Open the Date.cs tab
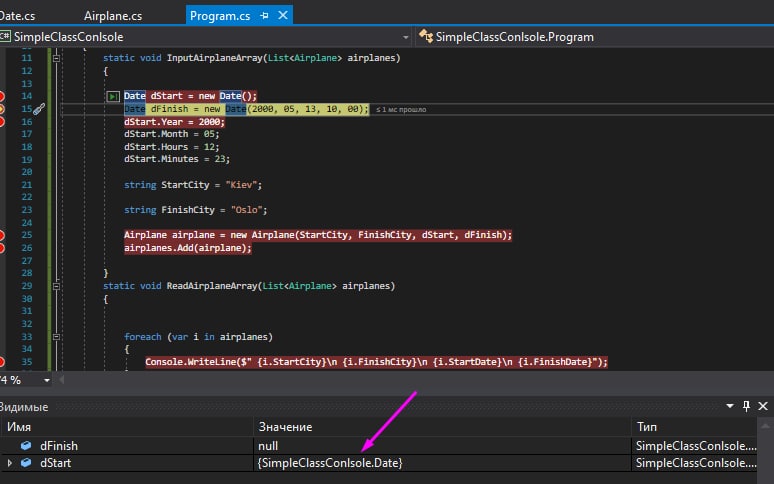This screenshot has height=484, width=774. [x=18, y=16]
